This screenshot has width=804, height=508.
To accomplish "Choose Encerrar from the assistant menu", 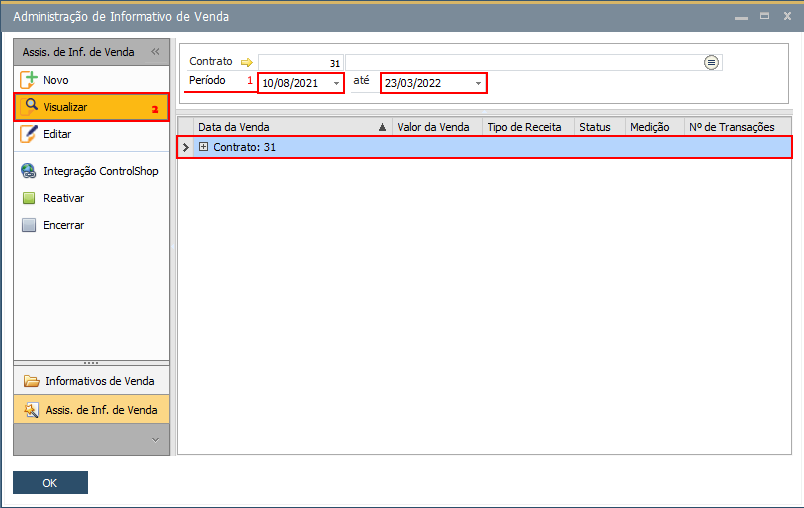I will pyautogui.click(x=64, y=225).
